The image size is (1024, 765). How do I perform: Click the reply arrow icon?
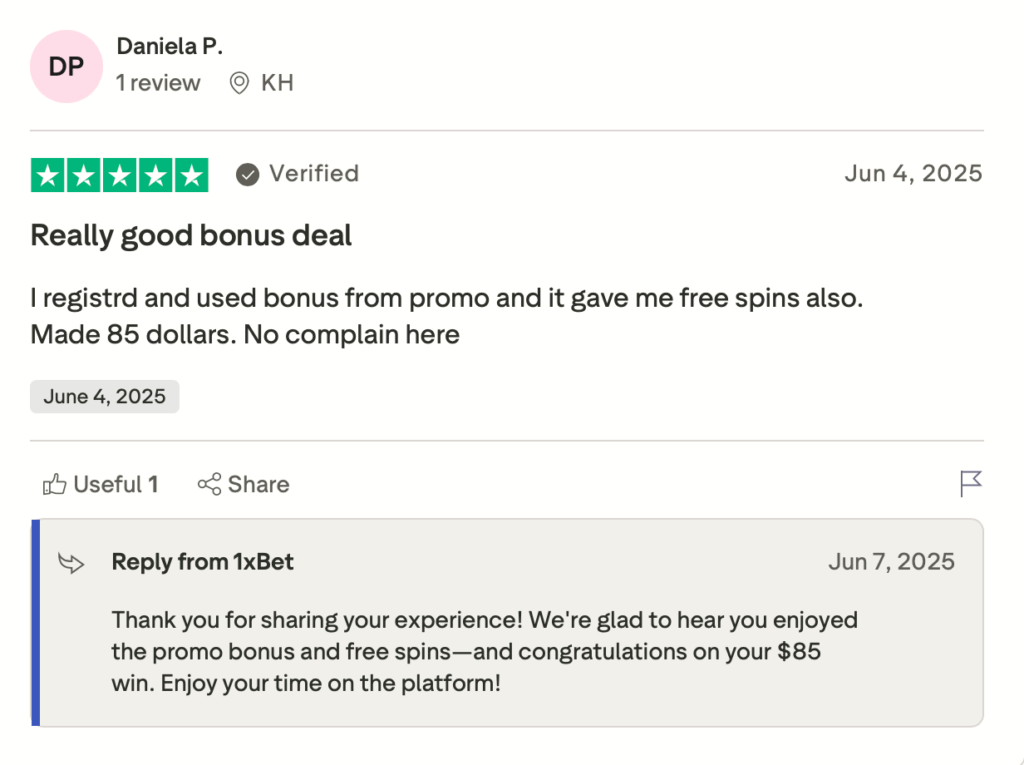(x=72, y=563)
